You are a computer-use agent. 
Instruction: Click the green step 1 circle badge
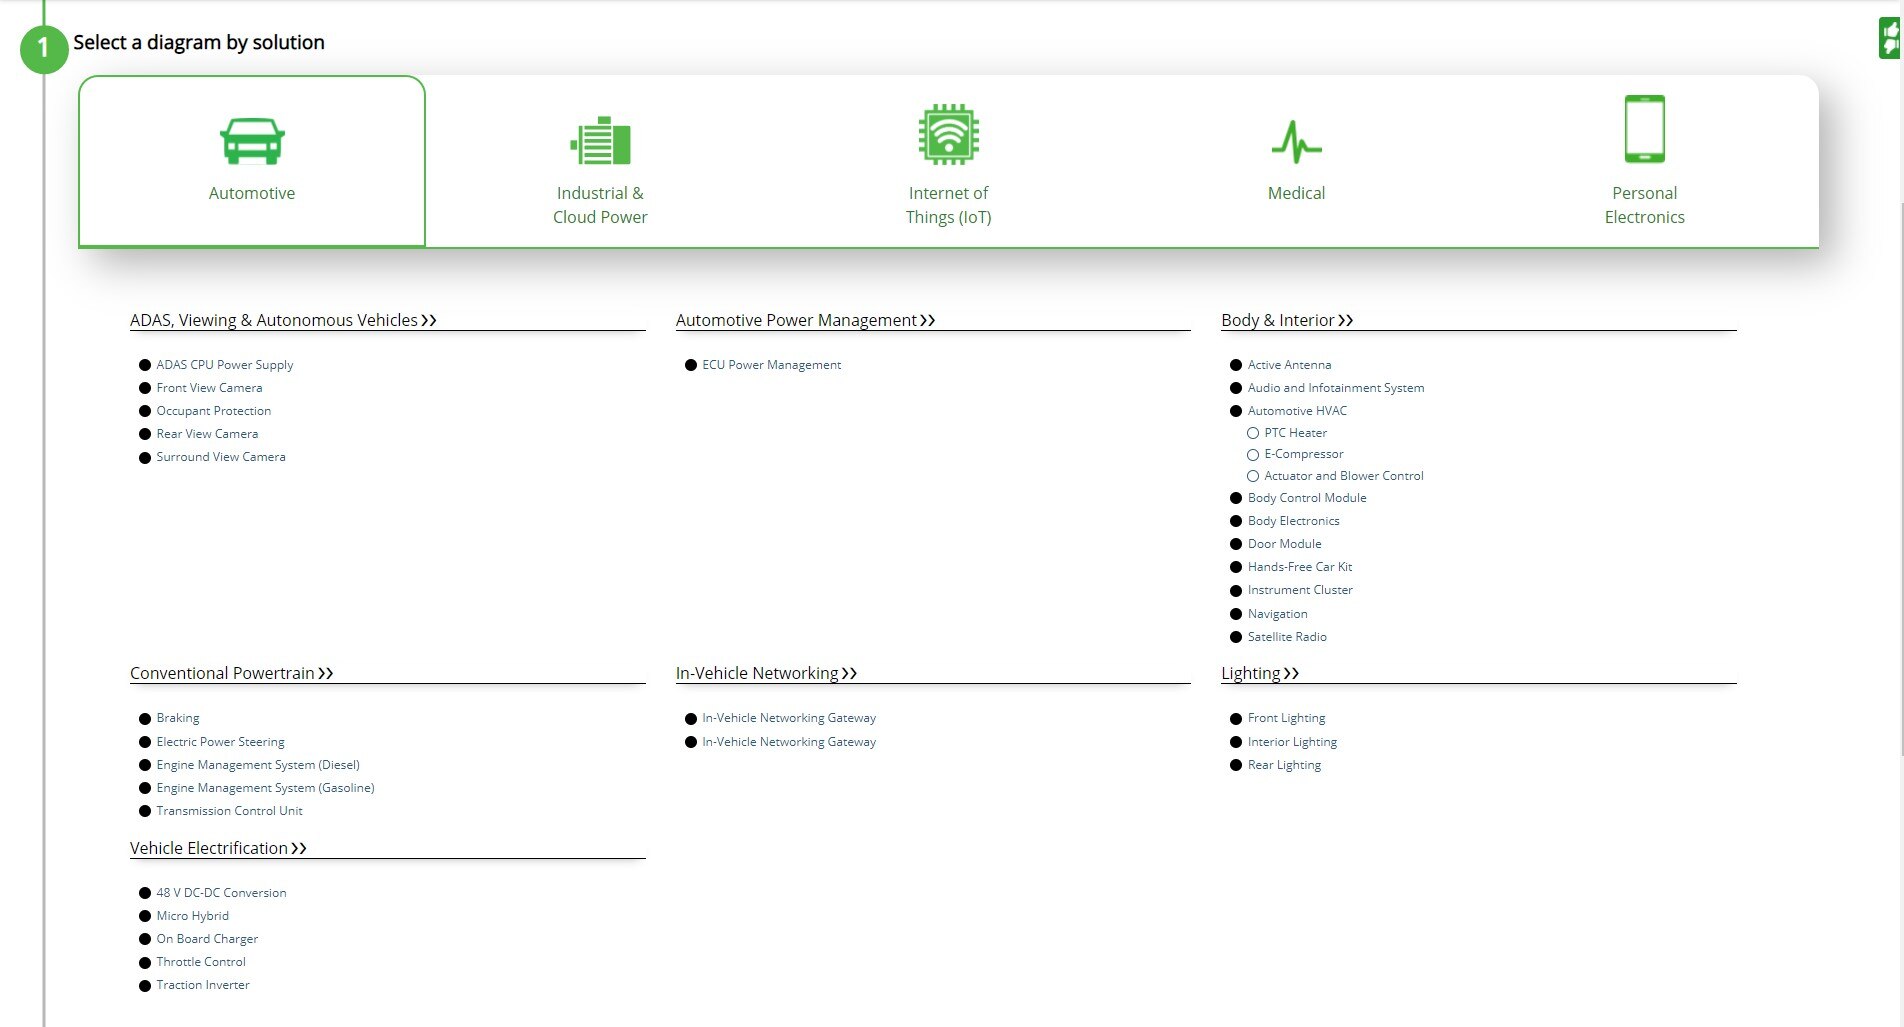tap(43, 48)
